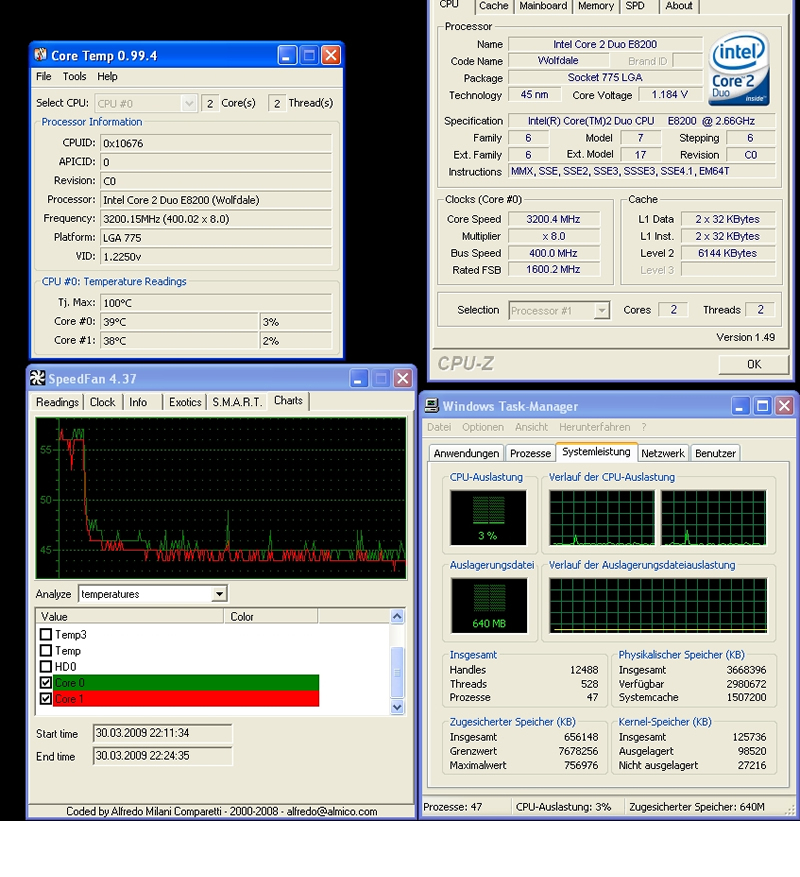Open the Herunterfahren menu
Image resolution: width=800 pixels, height=877 pixels.
tap(595, 427)
